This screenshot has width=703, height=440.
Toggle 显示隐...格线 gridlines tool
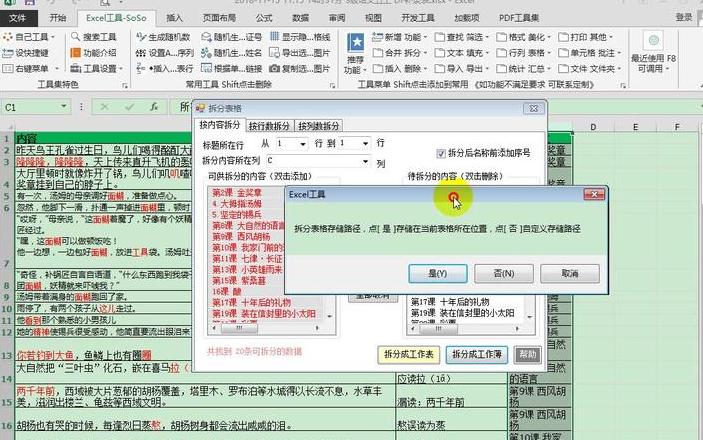[299, 37]
